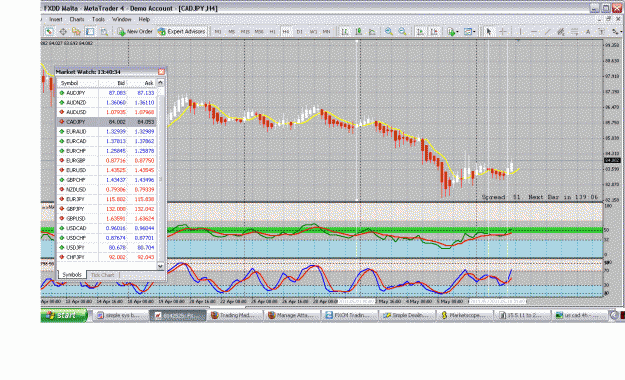Switch chart to H1 timeframe
This screenshot has width=625, height=380.
tap(272, 32)
